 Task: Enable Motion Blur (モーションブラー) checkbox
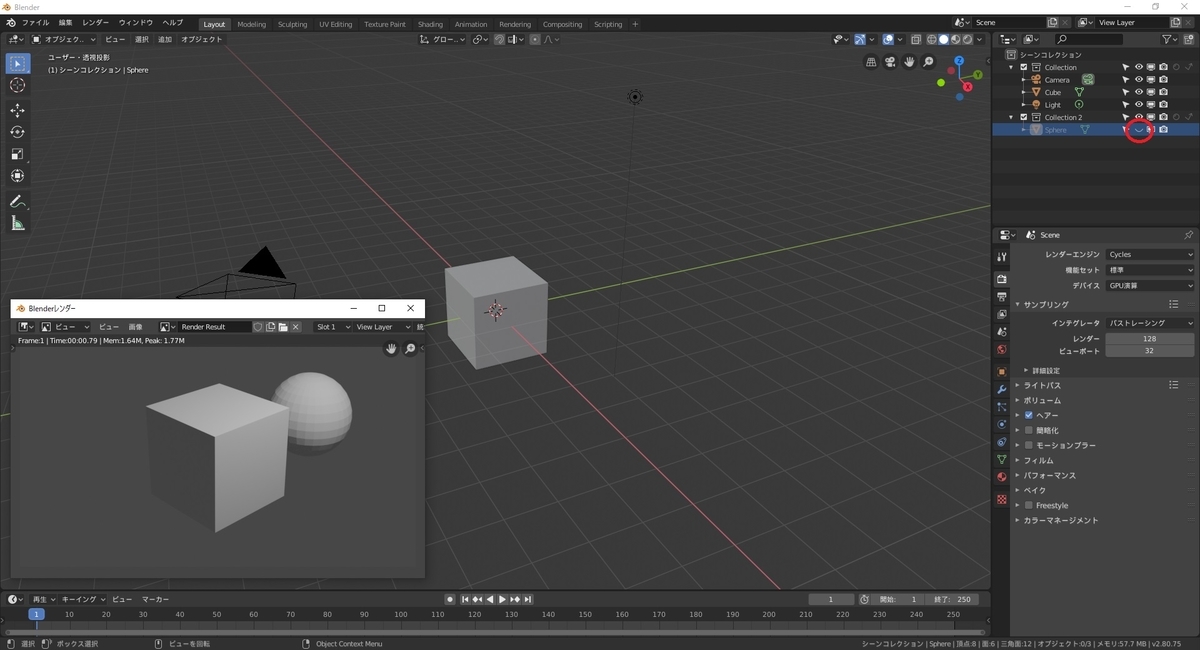tap(1028, 445)
